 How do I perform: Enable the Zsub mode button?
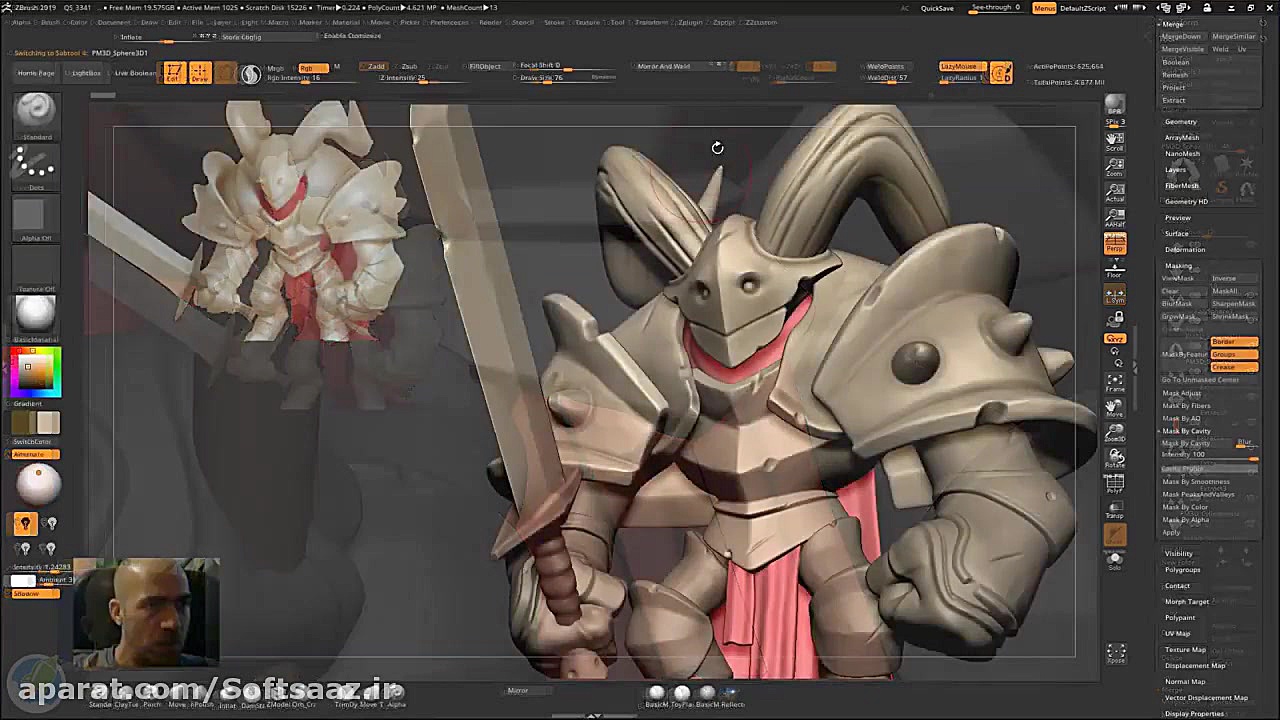409,66
